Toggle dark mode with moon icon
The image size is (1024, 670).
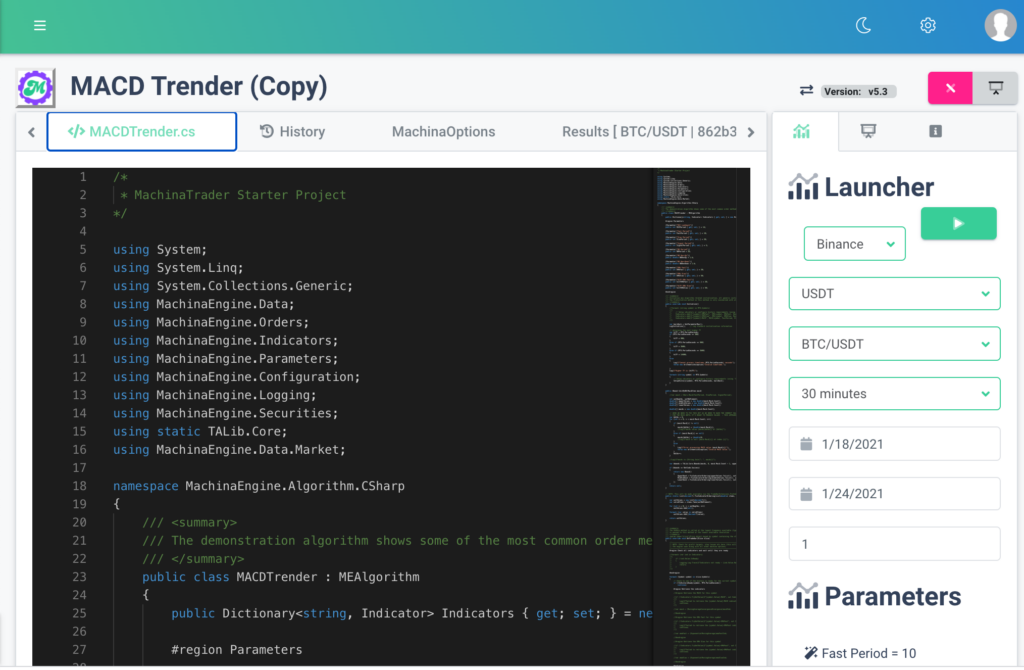(864, 25)
